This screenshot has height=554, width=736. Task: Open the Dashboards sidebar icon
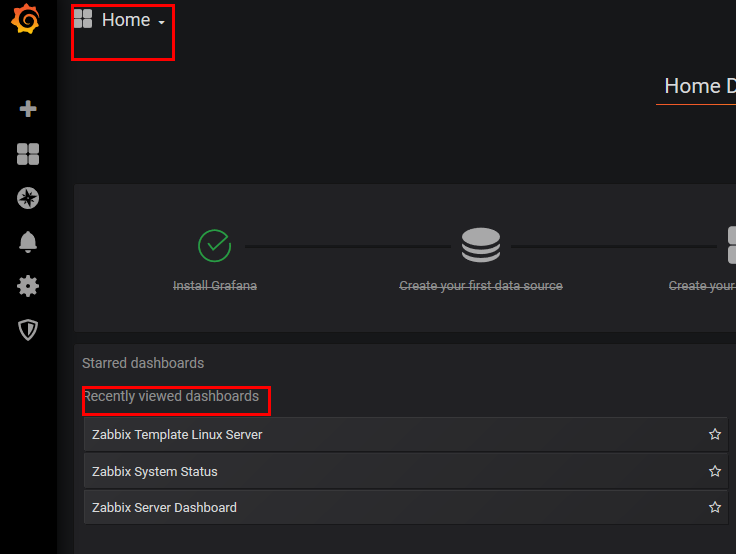tap(28, 153)
